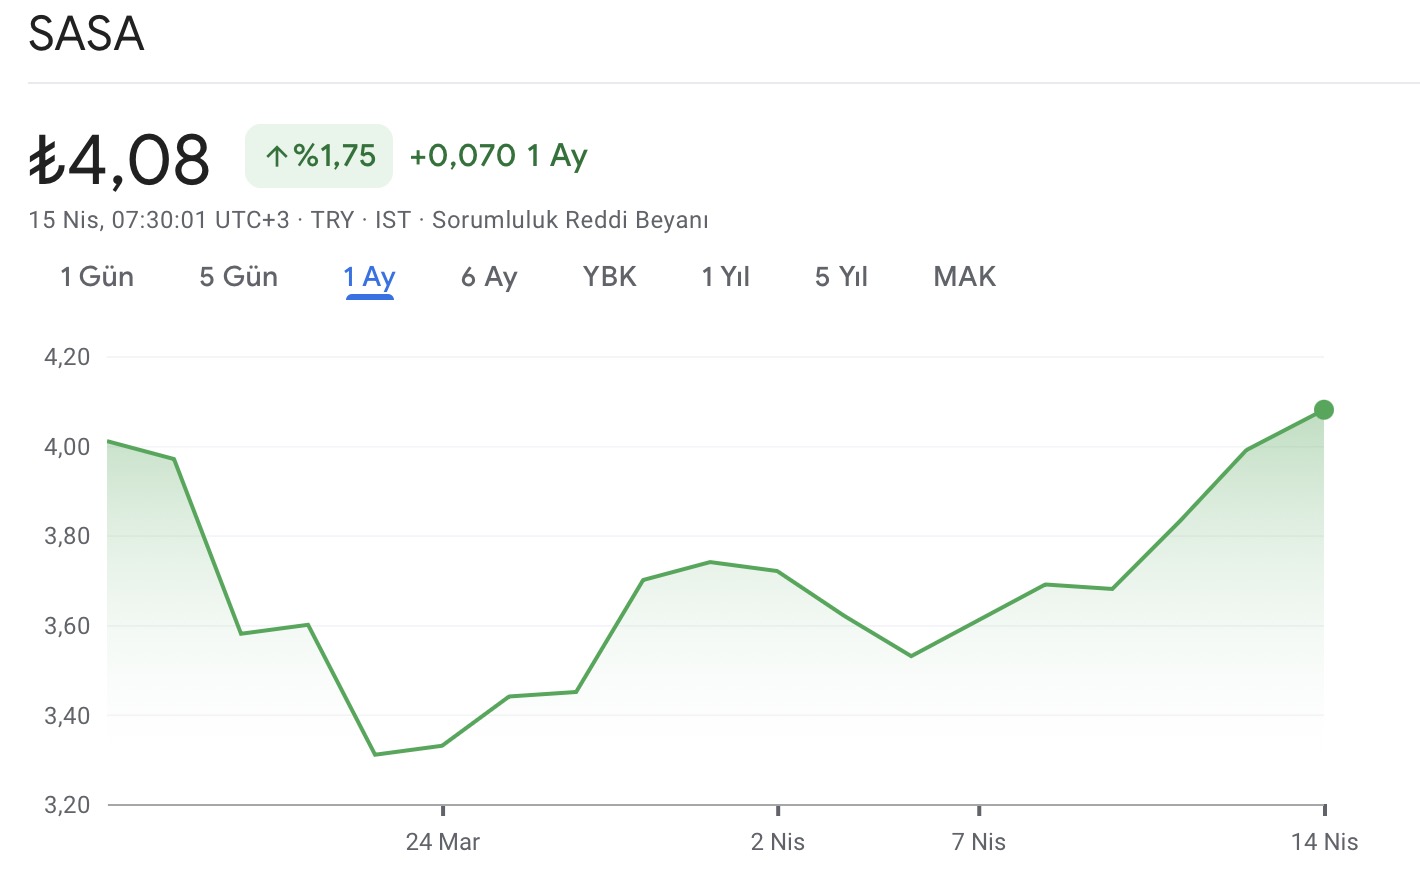Open the Sorumluluk Reddi Beyanı link
1420x896 pixels.
click(x=570, y=220)
